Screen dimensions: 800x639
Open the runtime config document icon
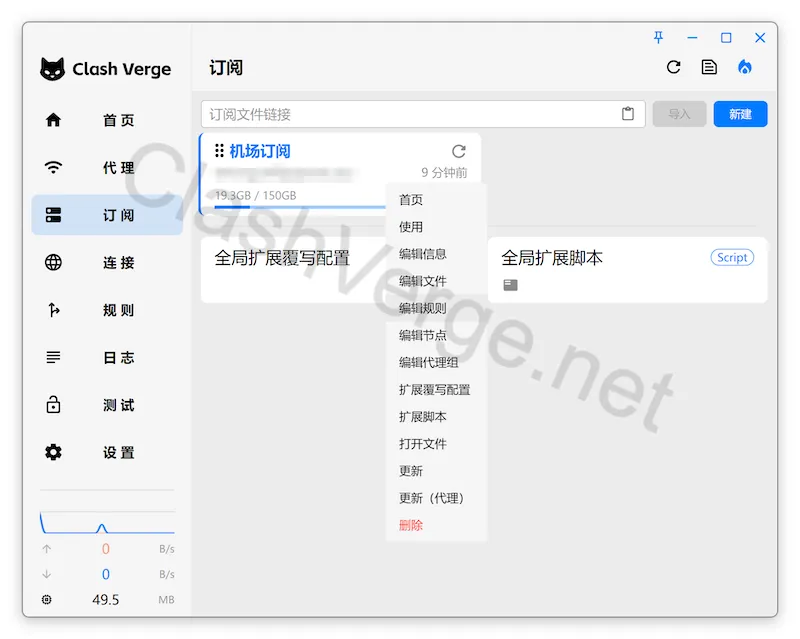tap(709, 67)
